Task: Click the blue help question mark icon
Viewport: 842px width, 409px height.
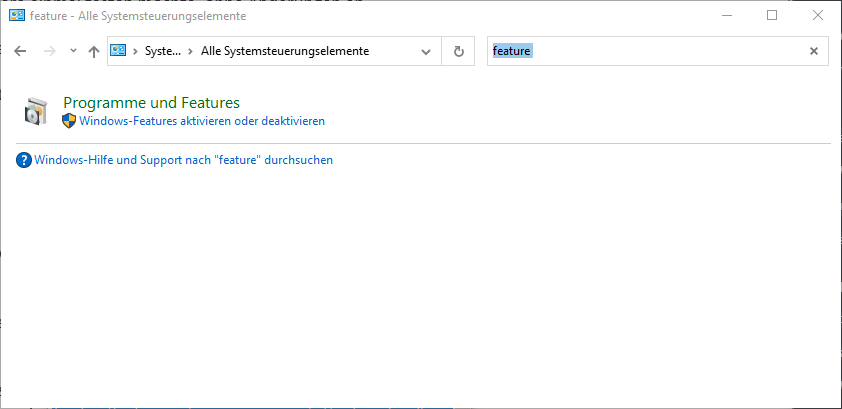Action: coord(24,160)
